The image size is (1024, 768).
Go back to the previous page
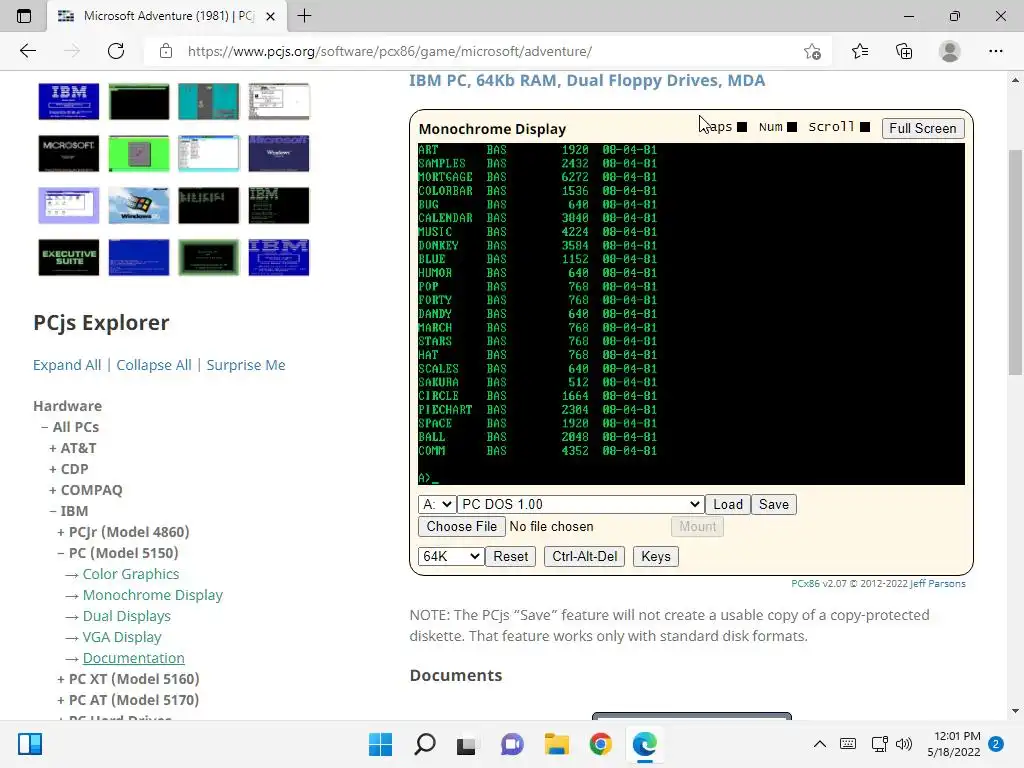27,51
